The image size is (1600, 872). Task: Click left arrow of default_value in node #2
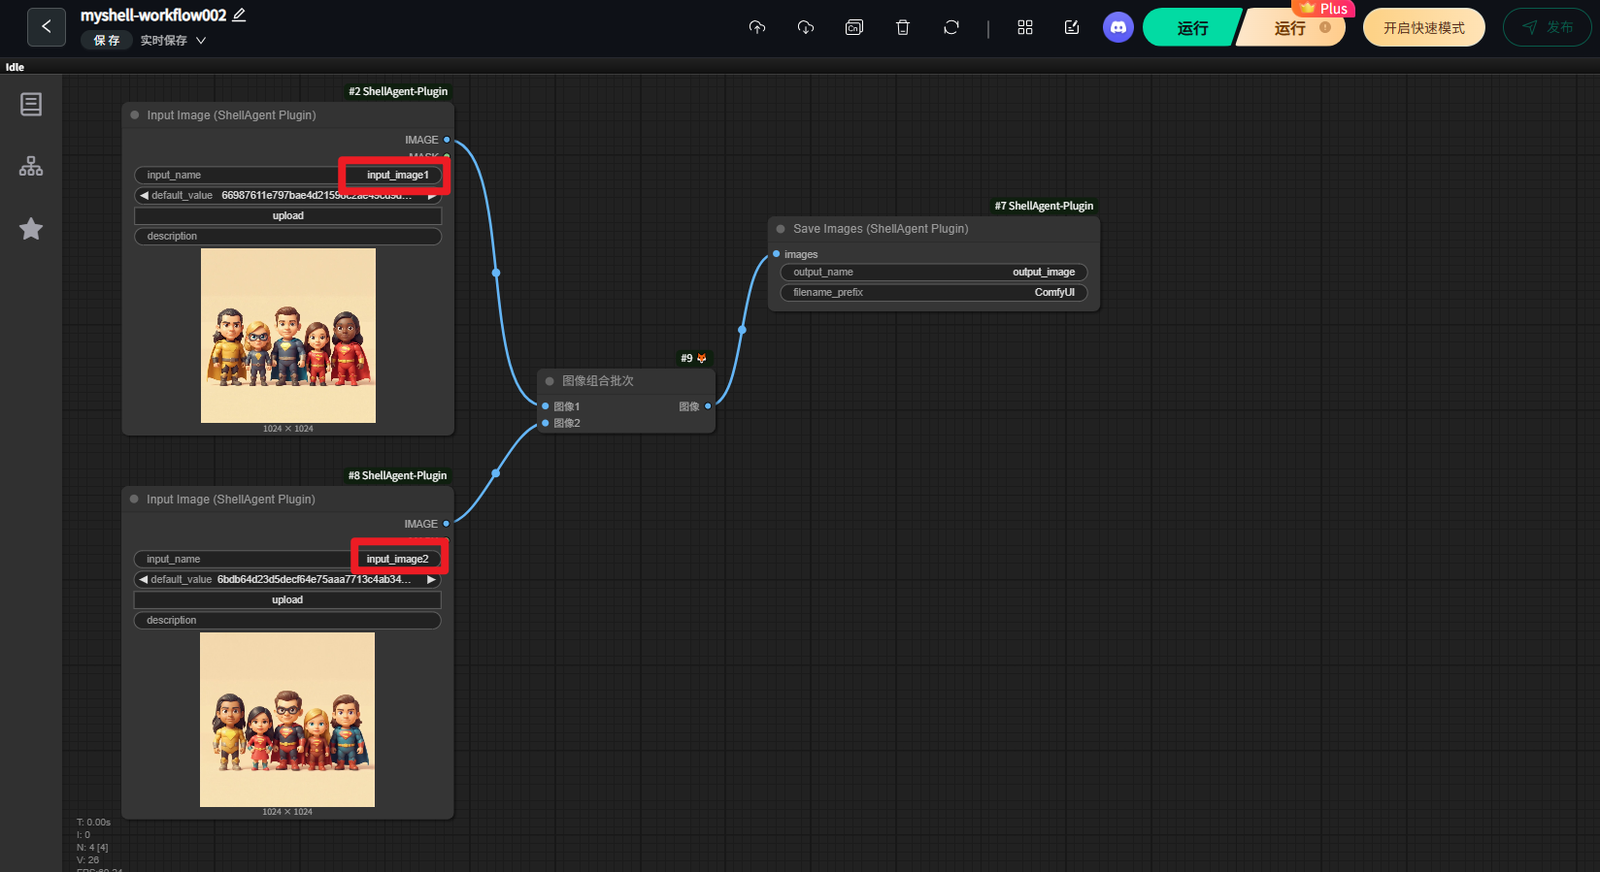coord(144,195)
